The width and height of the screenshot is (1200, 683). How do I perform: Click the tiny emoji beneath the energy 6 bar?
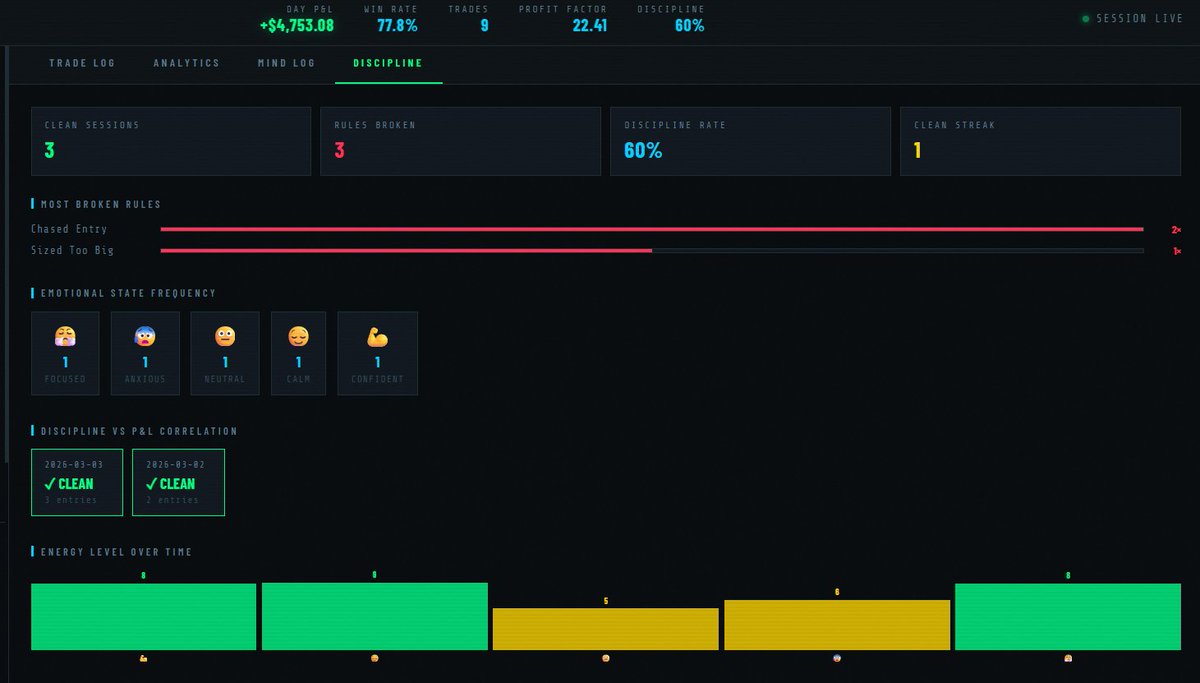click(837, 659)
